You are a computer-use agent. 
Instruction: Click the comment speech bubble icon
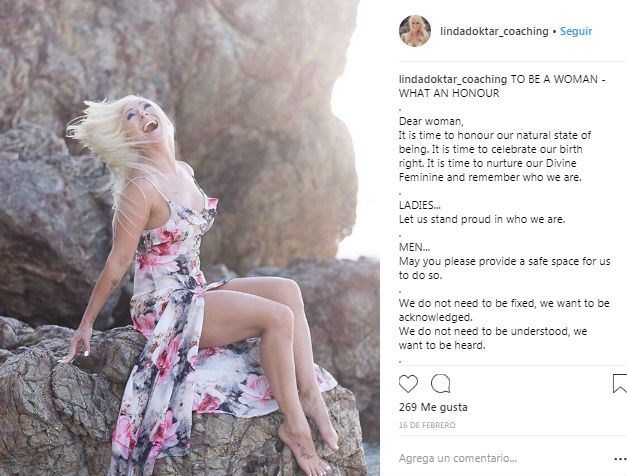click(440, 383)
